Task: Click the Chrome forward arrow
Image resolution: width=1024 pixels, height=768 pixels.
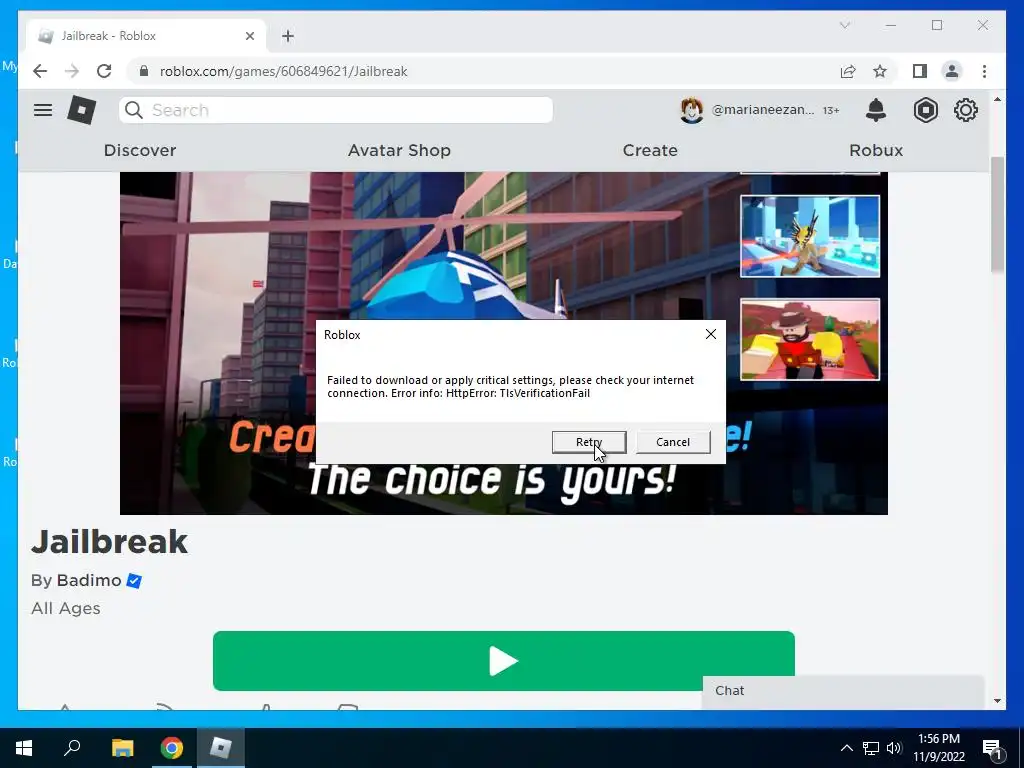Action: point(72,71)
